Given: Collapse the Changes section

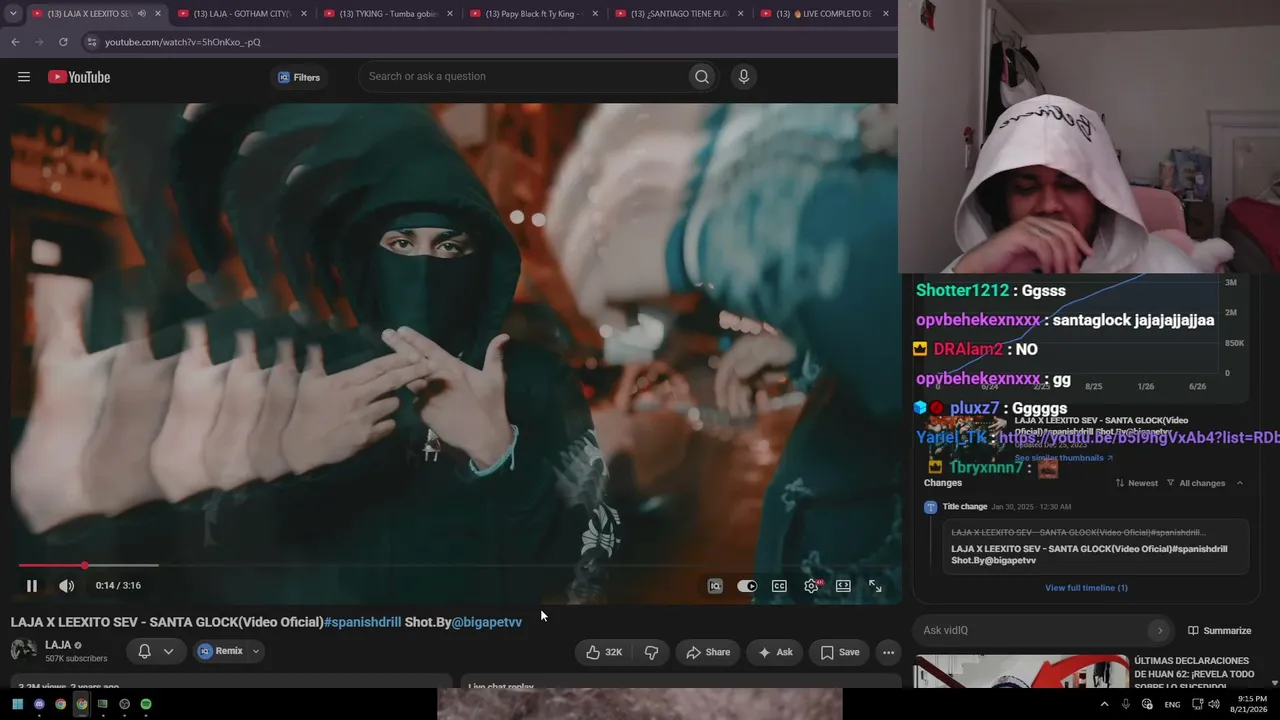Looking at the screenshot, I should [1239, 483].
